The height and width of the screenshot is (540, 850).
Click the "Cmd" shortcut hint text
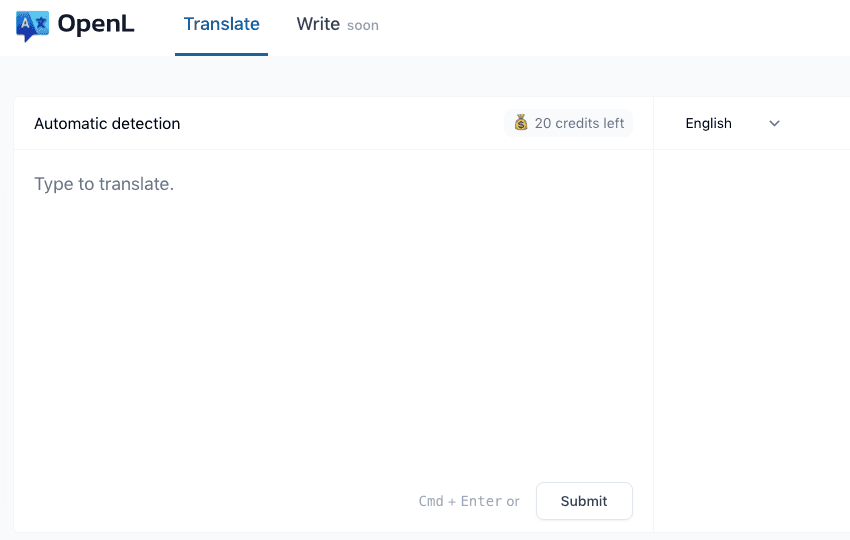[431, 502]
